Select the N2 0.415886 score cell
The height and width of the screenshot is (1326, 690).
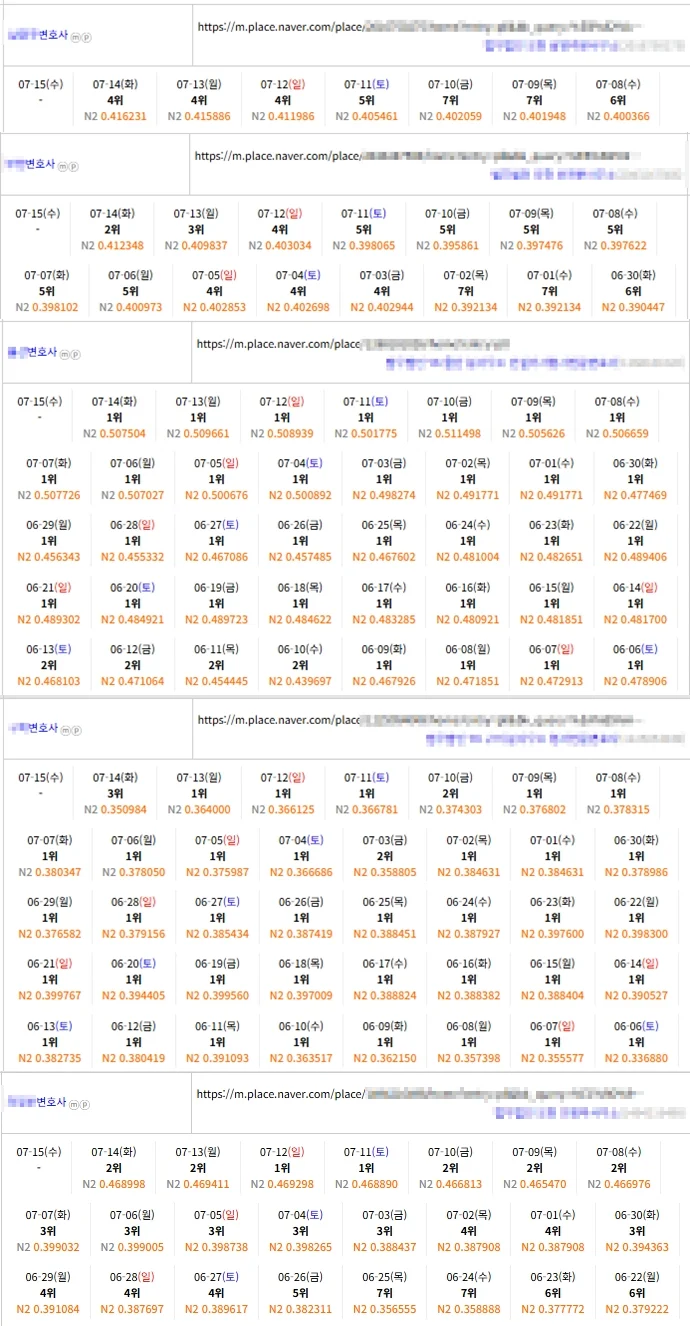click(198, 116)
